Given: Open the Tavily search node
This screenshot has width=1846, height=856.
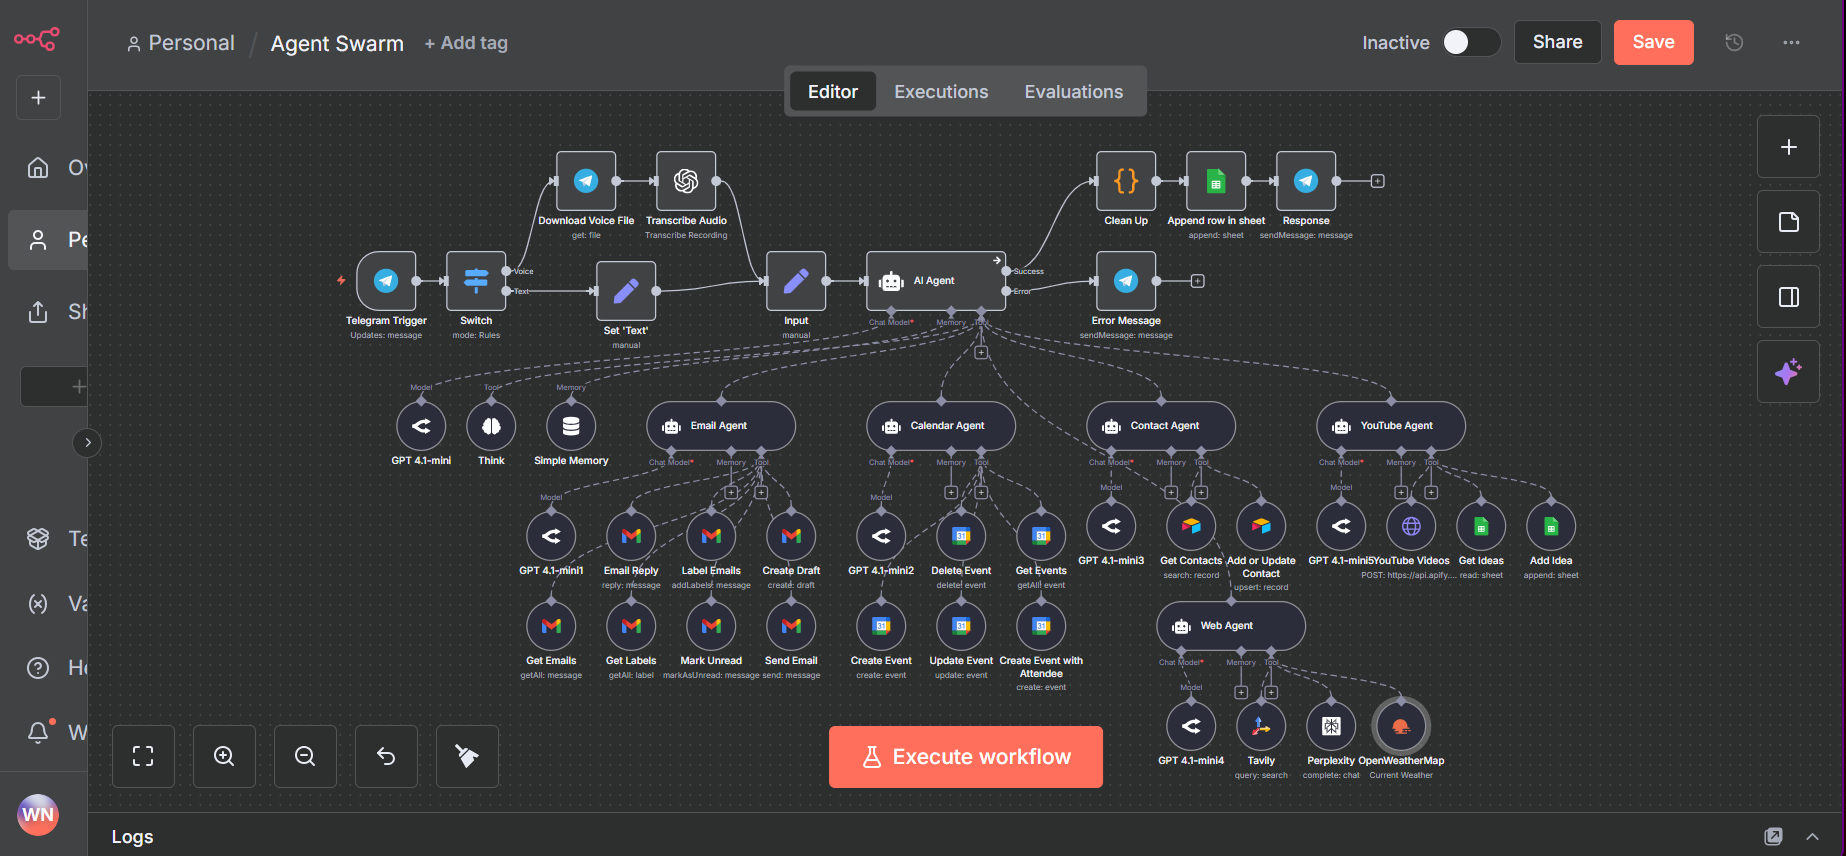Looking at the screenshot, I should (x=1261, y=726).
